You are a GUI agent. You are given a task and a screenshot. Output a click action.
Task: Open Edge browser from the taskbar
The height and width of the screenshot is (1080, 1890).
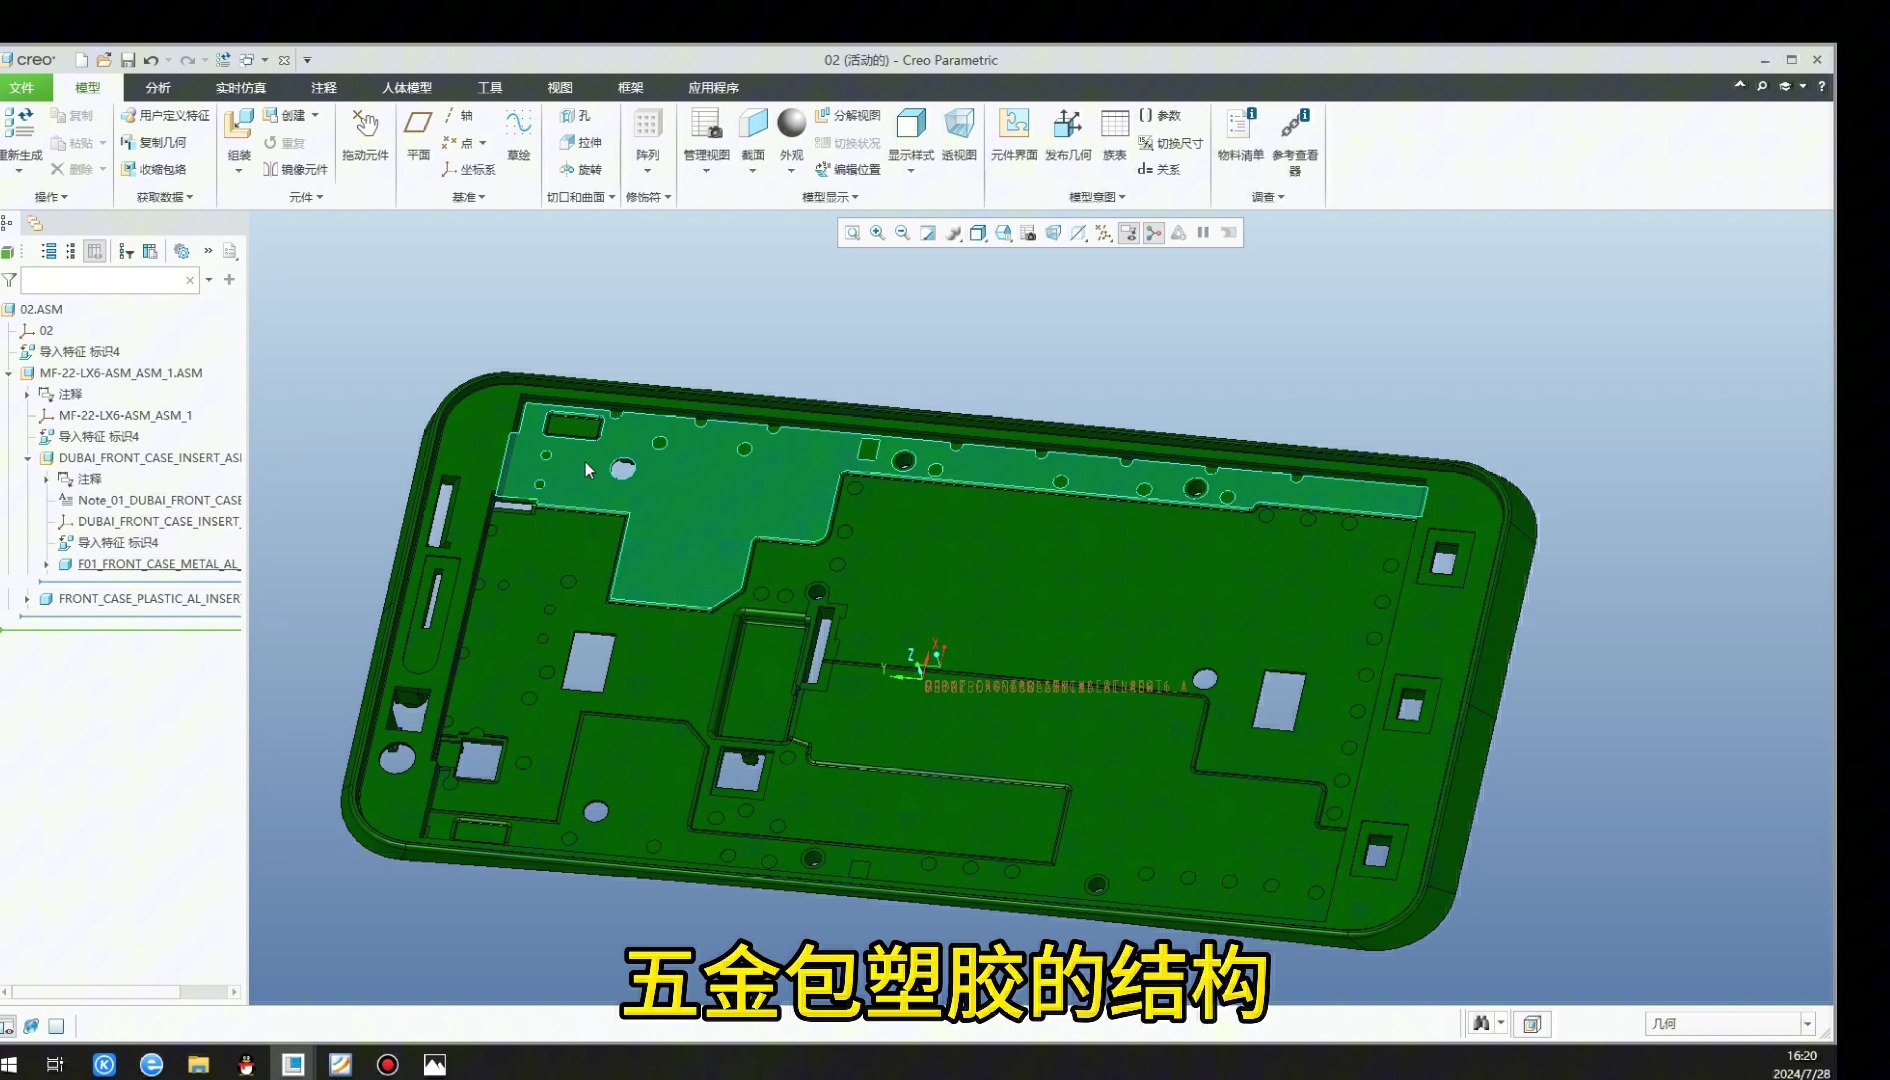[151, 1064]
